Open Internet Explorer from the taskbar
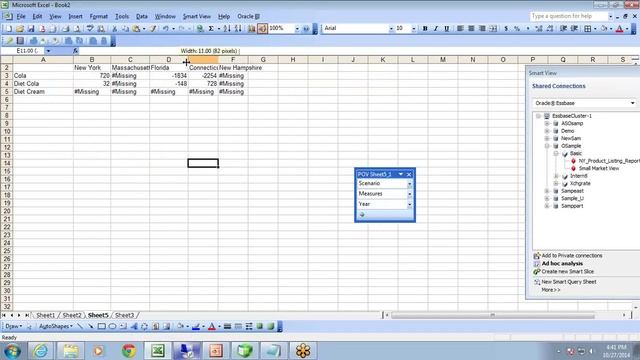 40,351
